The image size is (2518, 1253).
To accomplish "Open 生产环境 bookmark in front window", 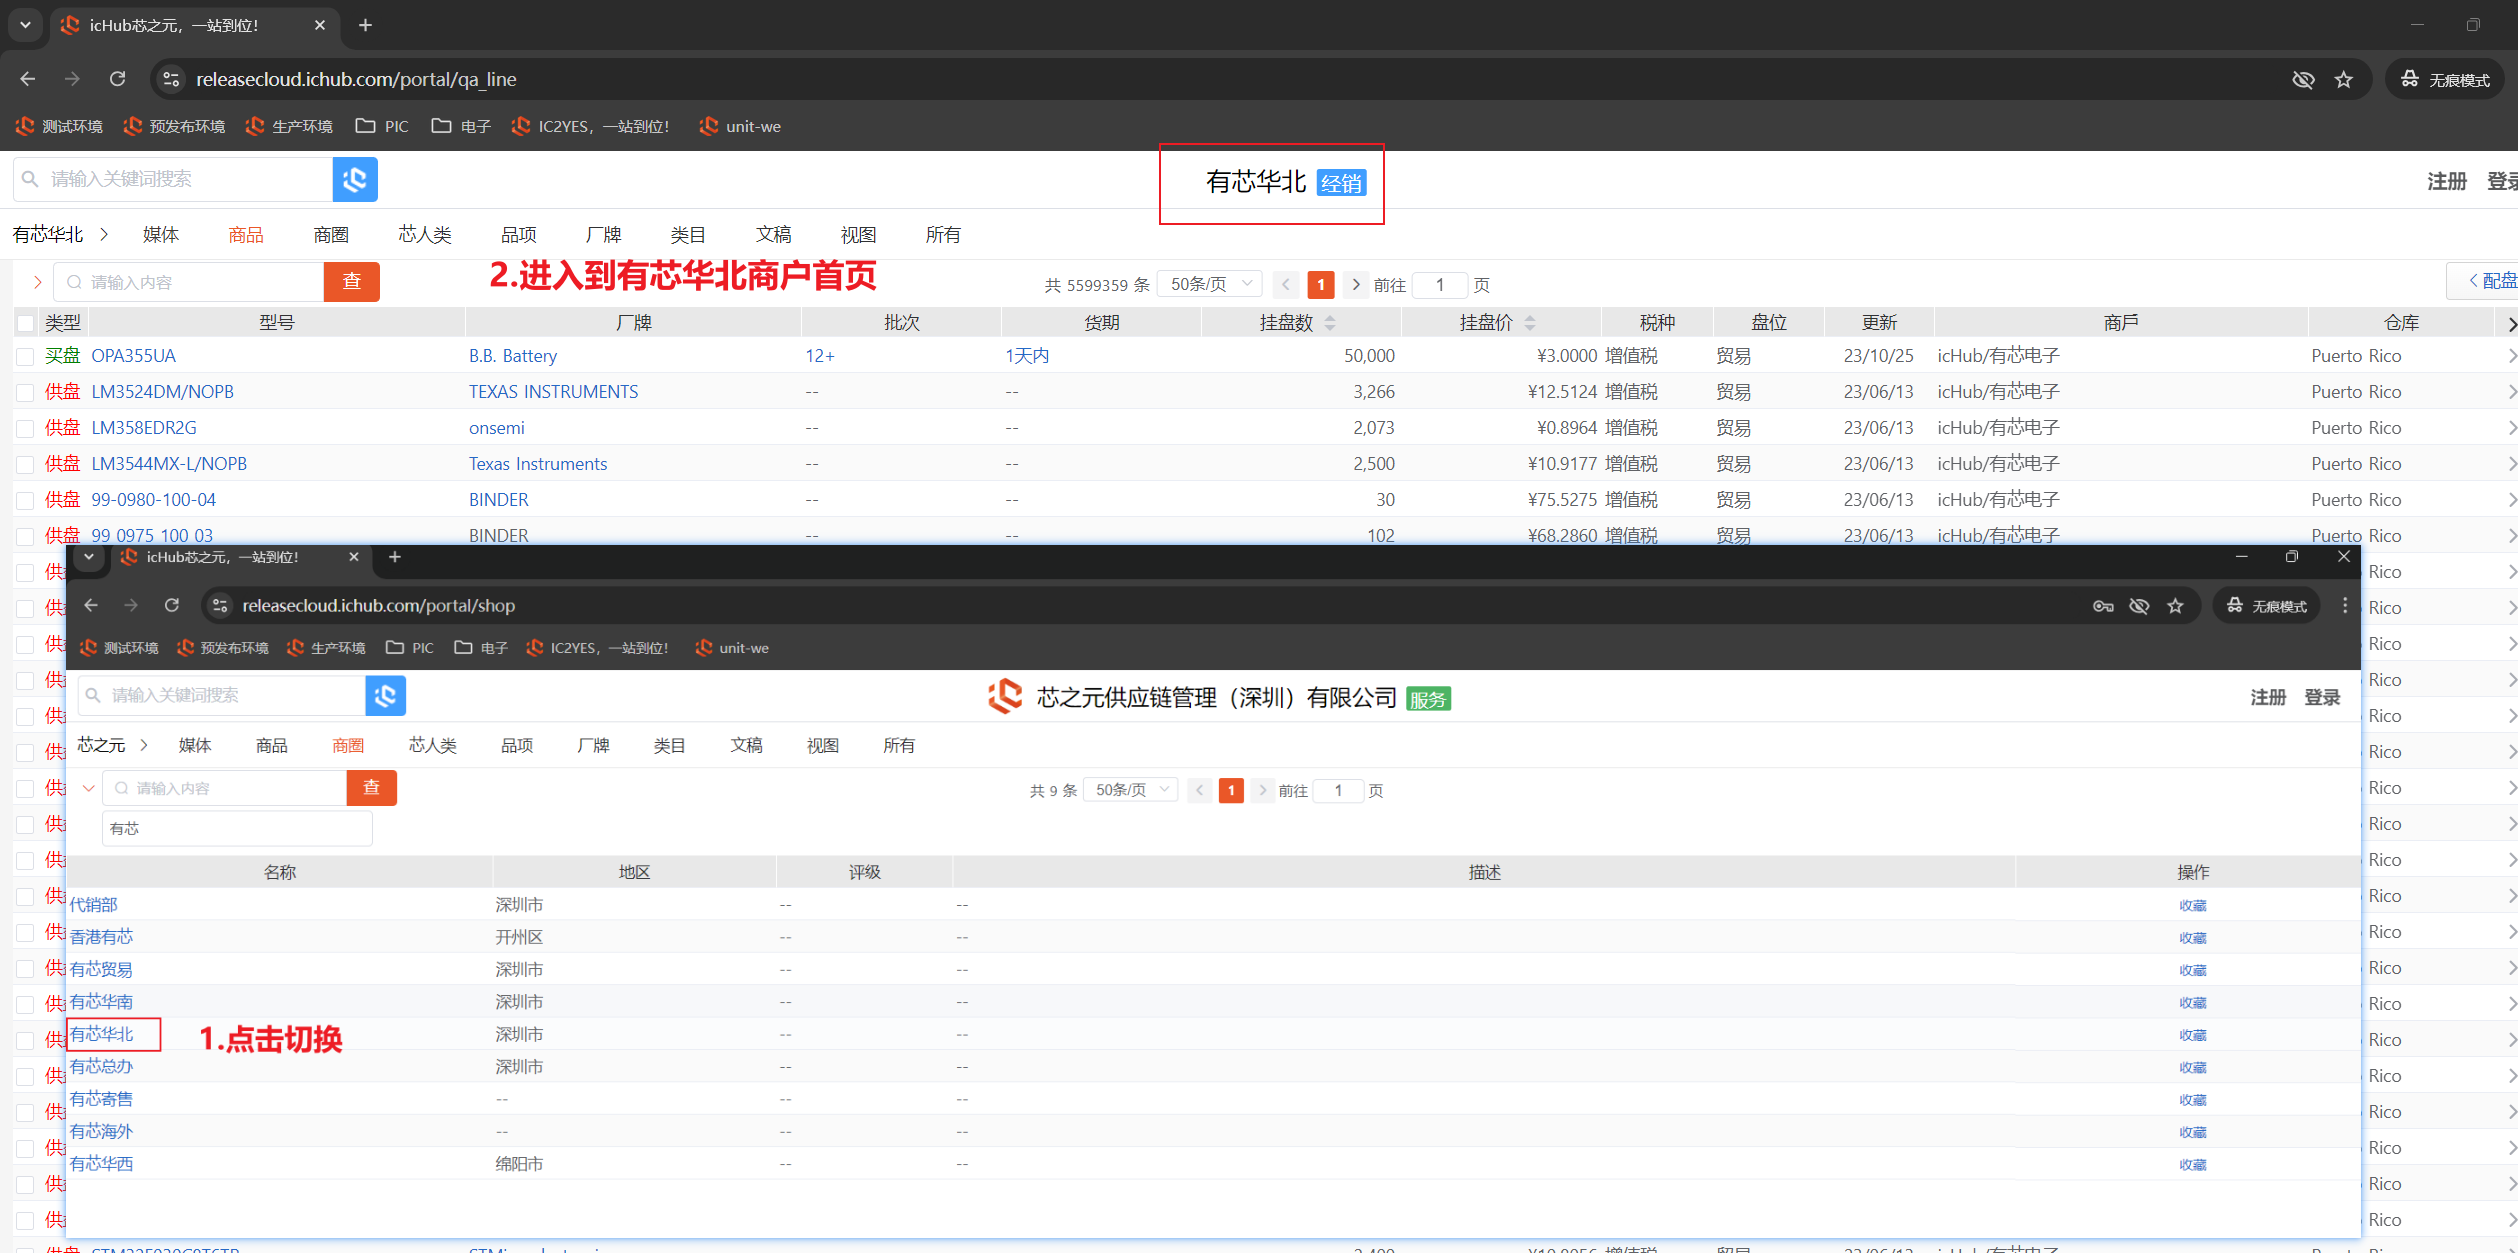I will tap(326, 648).
